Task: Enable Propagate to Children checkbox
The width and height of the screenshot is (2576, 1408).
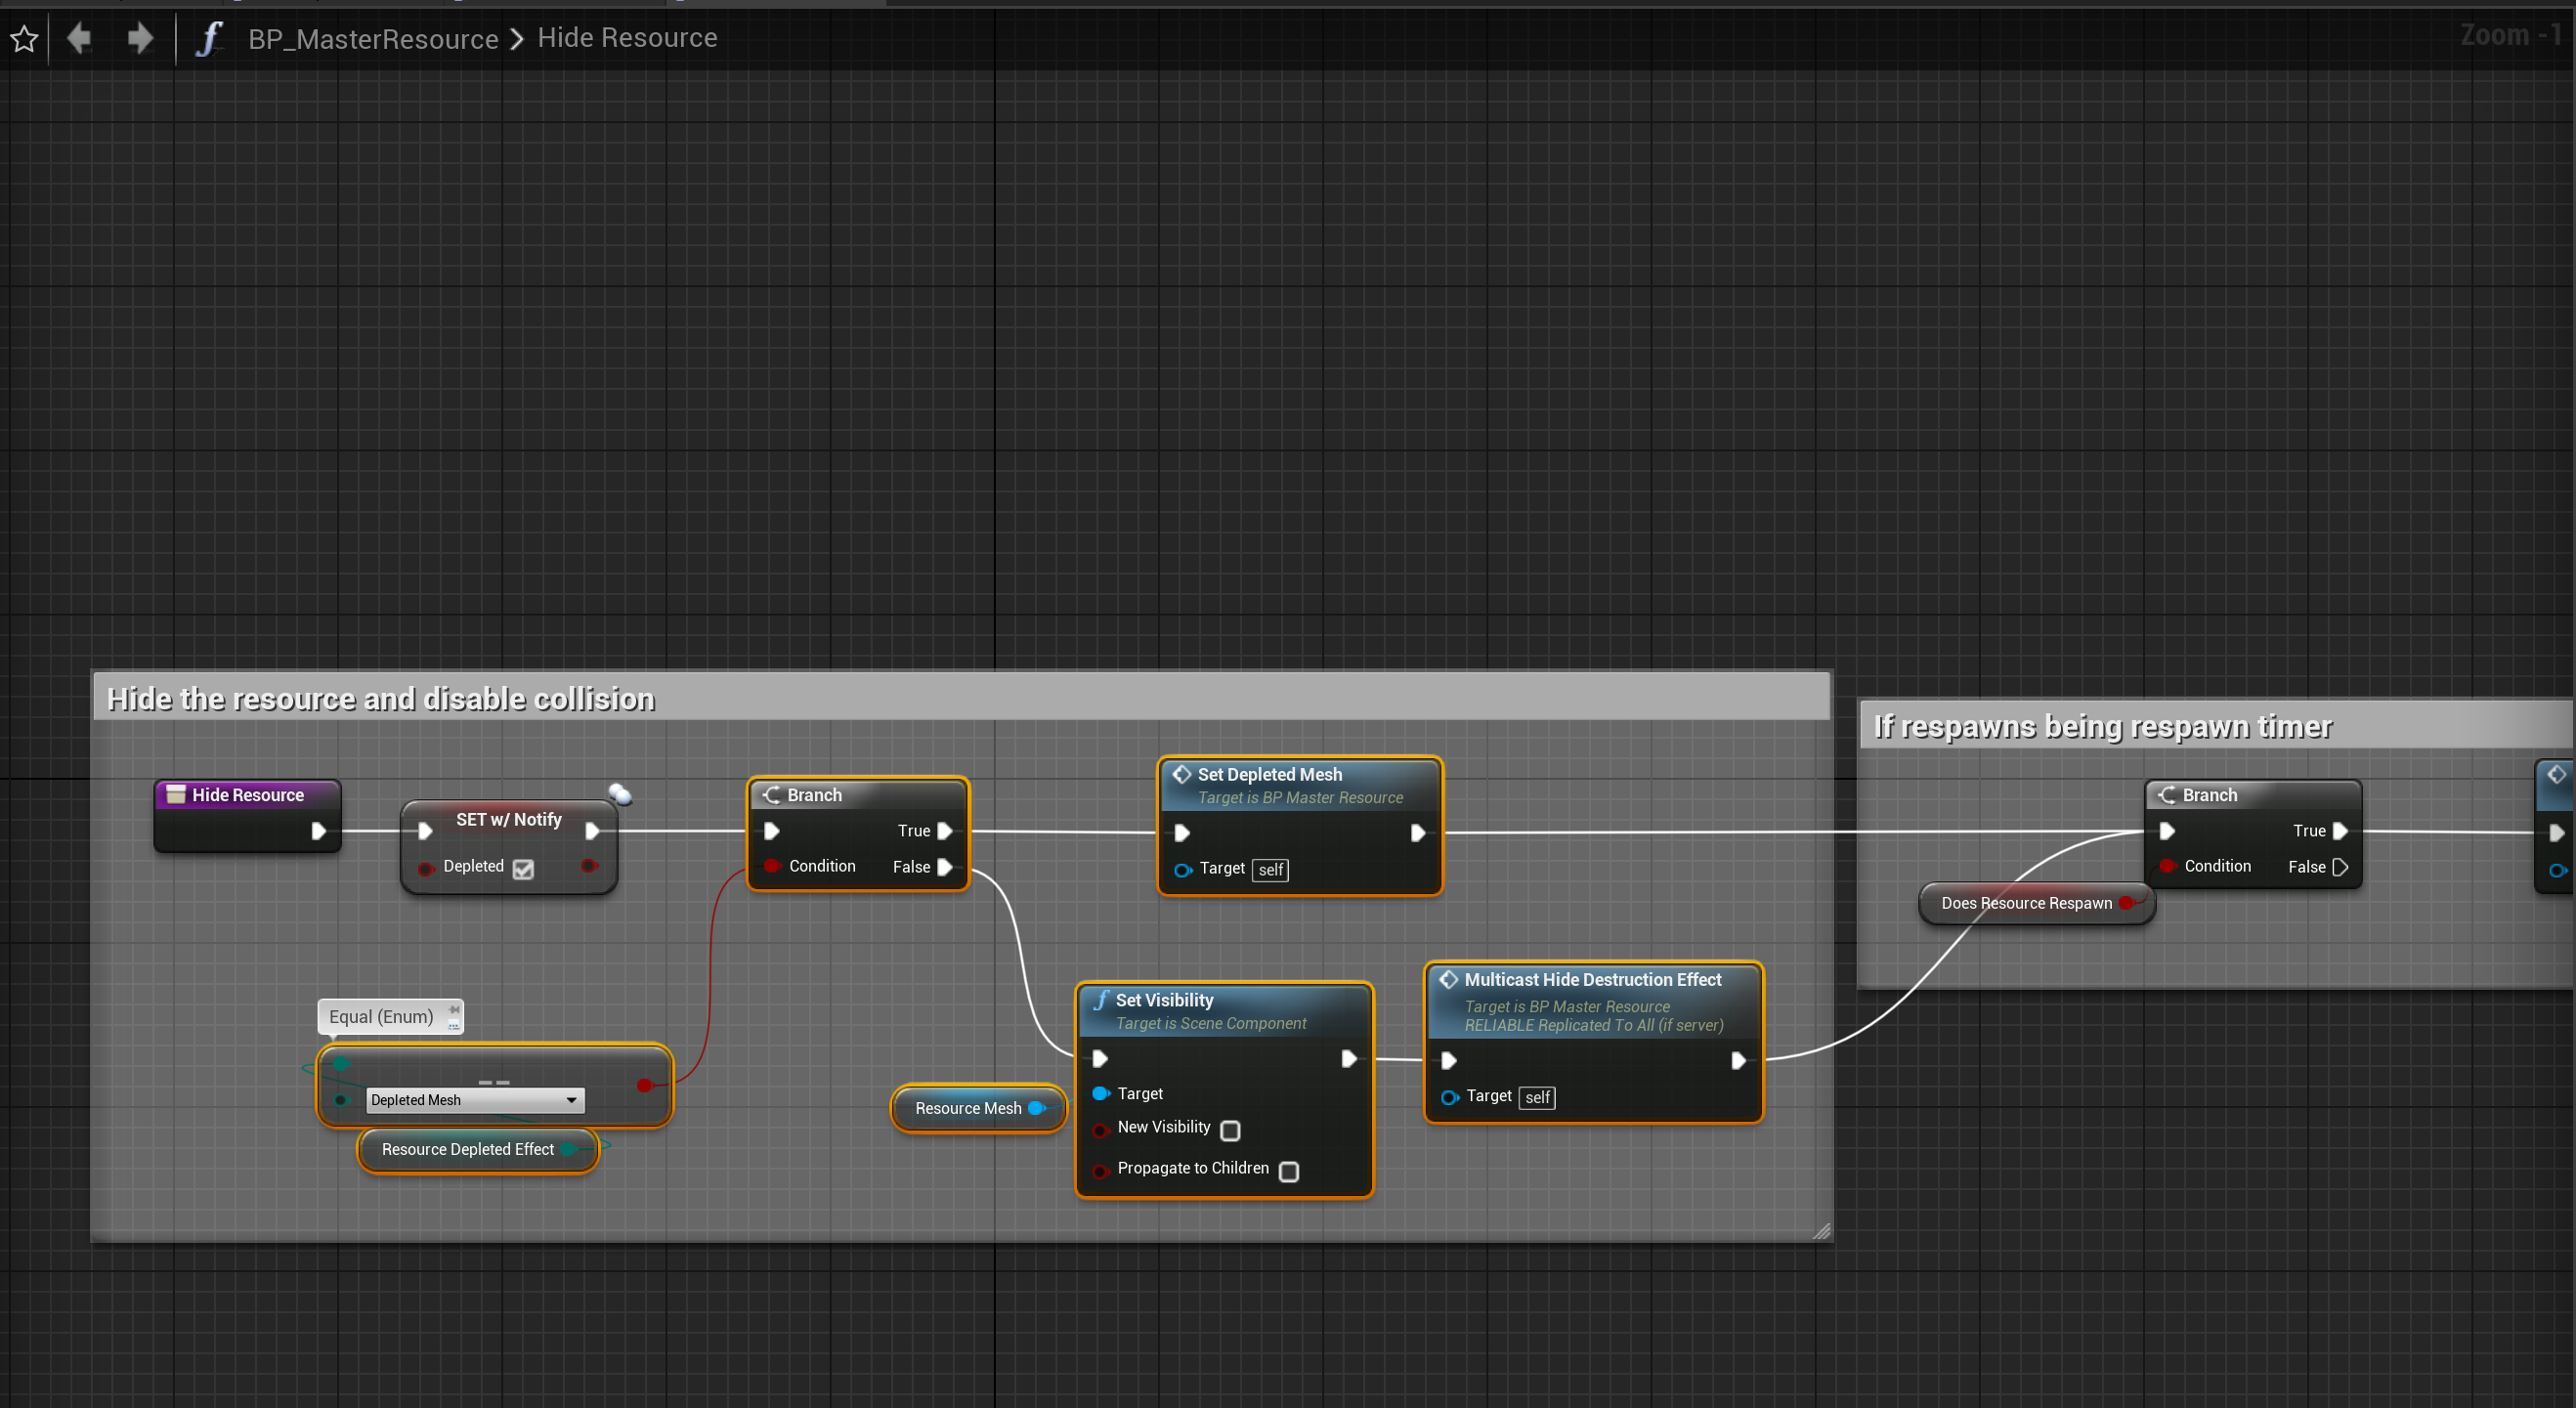Action: (x=1289, y=1171)
